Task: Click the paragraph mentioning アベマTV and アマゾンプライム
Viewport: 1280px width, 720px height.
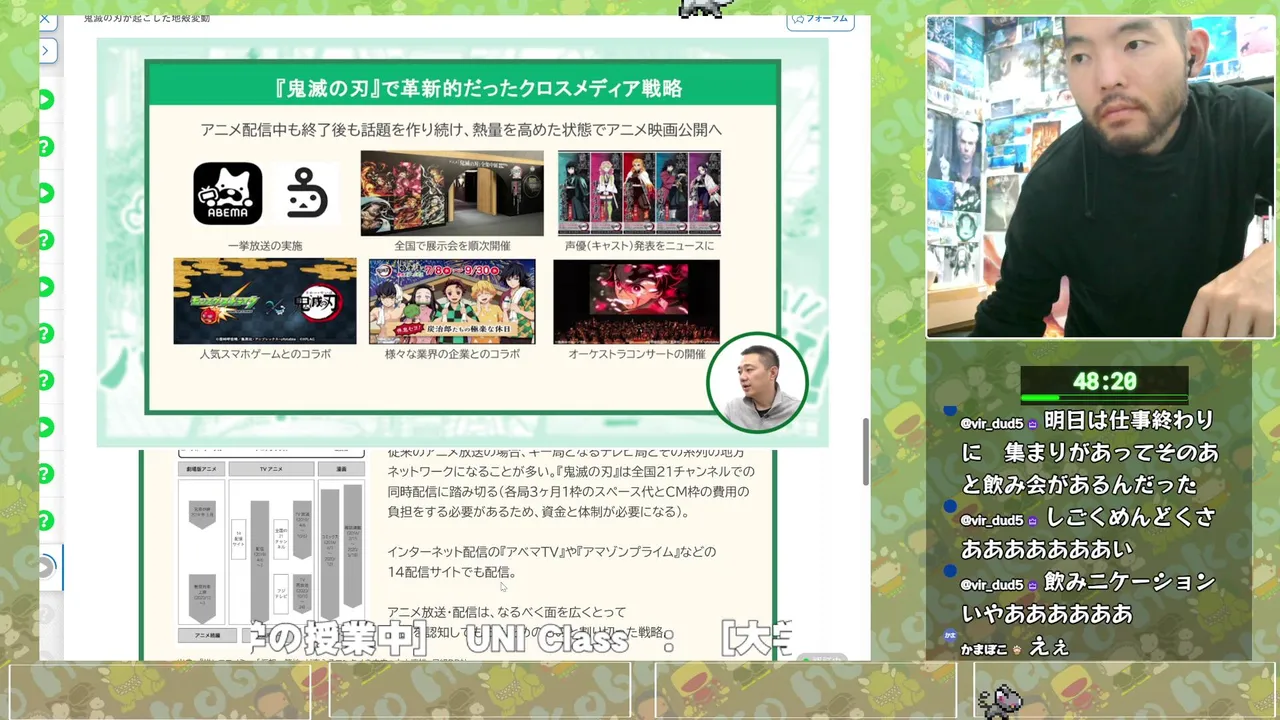Action: tap(552, 561)
